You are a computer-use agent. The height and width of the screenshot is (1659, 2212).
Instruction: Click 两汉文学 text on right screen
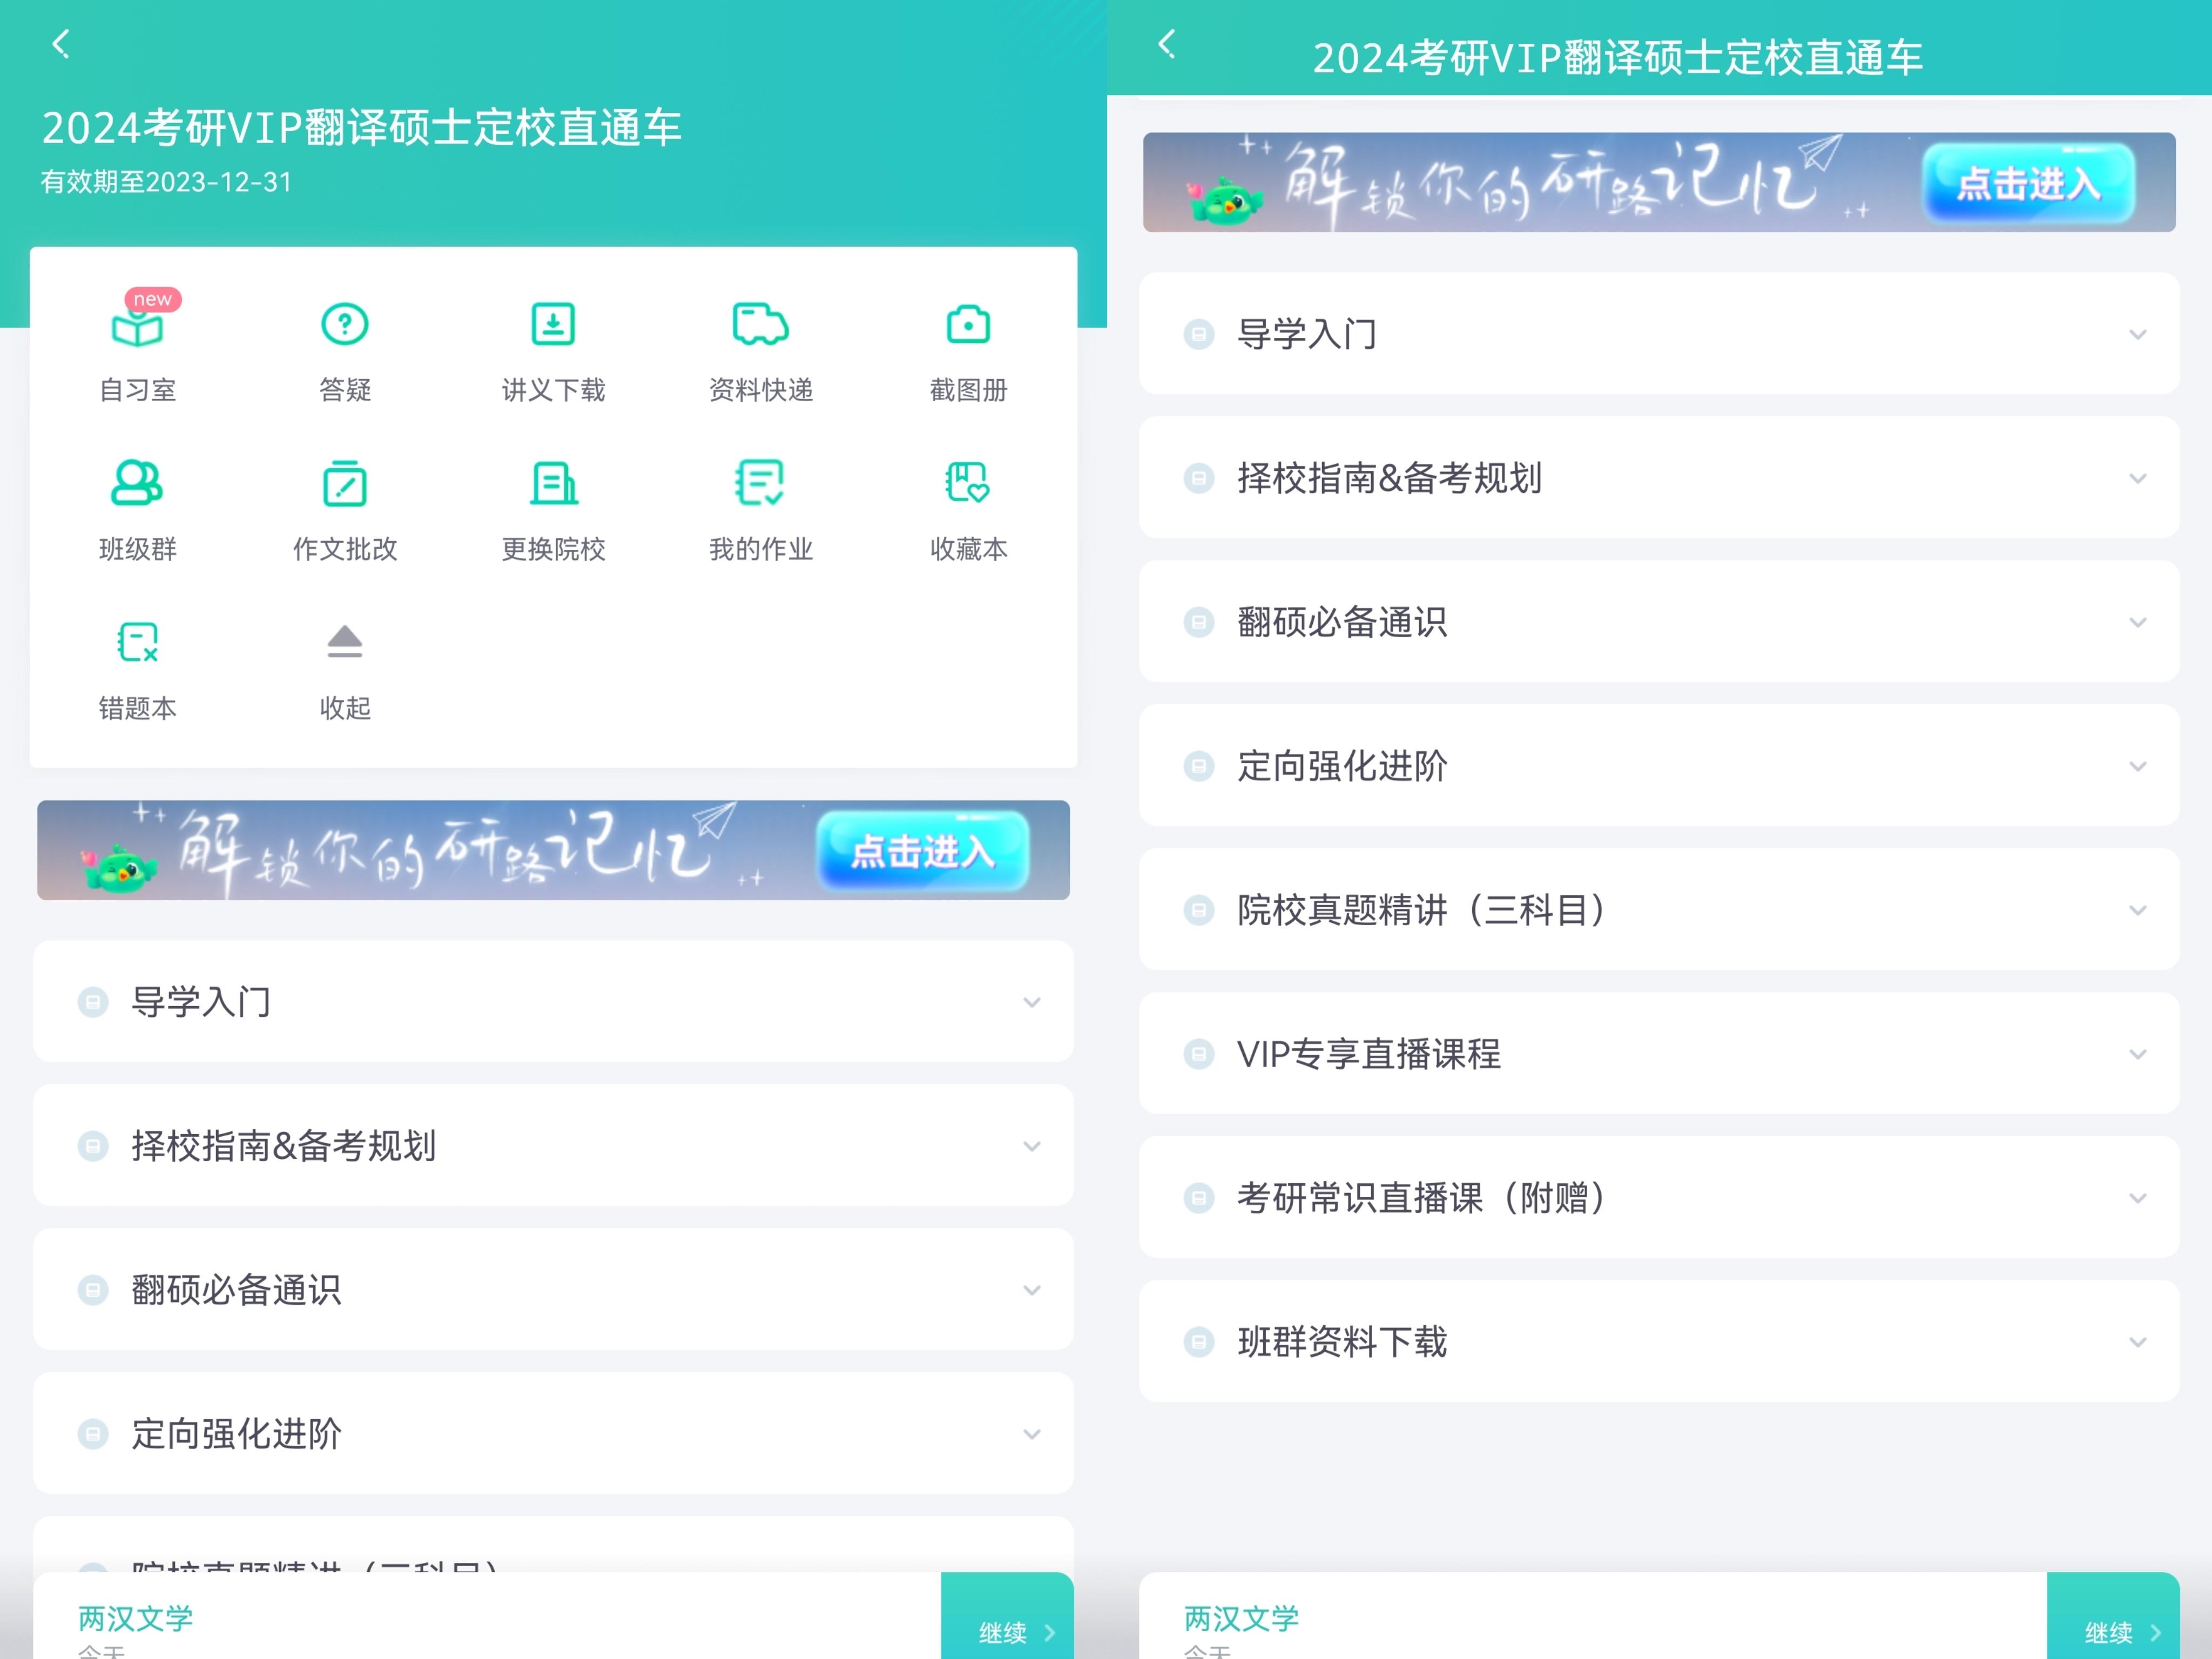(x=1241, y=1618)
